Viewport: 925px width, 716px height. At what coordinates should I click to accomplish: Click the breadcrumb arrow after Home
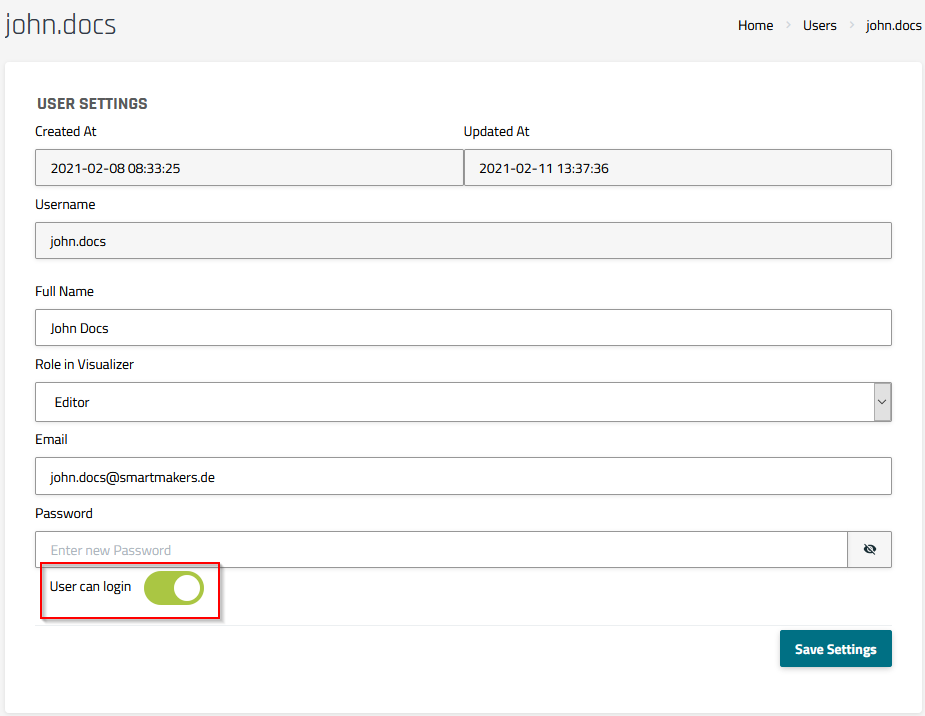(x=788, y=26)
